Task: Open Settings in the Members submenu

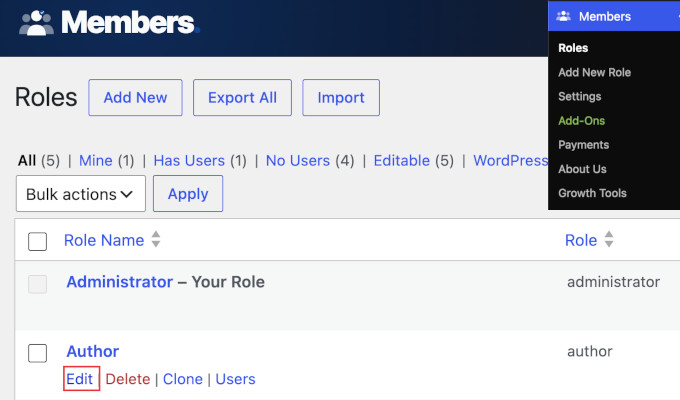Action: pos(579,96)
